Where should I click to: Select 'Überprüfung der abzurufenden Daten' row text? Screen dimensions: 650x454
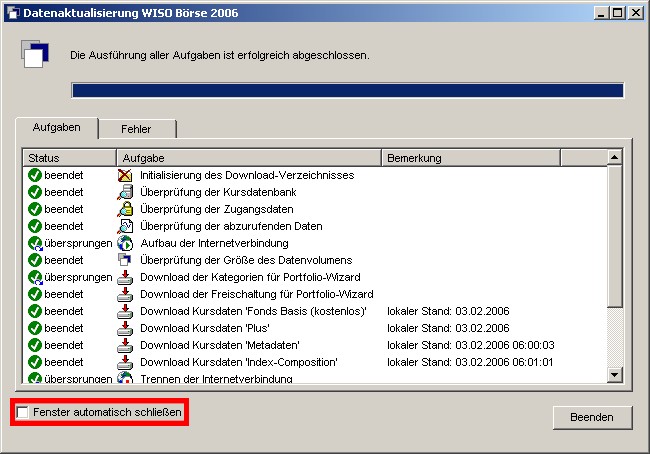[x=231, y=226]
